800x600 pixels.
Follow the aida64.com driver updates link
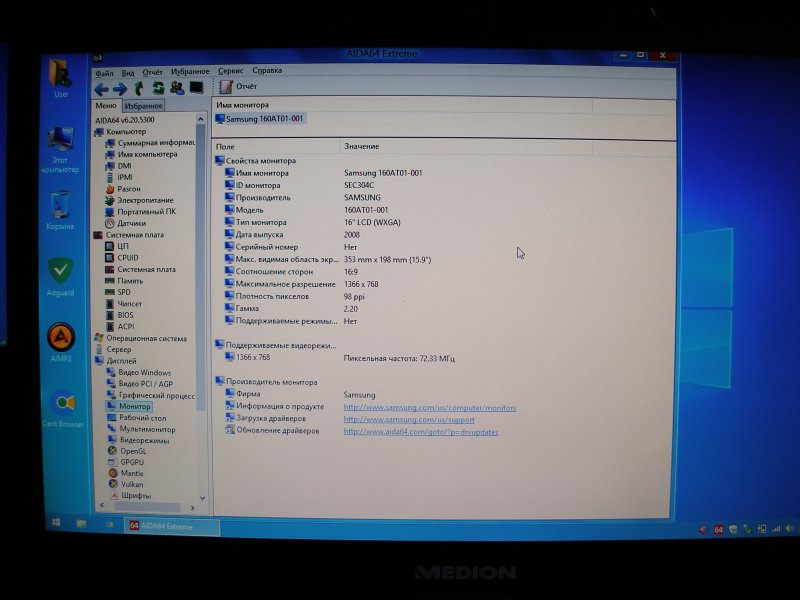420,432
